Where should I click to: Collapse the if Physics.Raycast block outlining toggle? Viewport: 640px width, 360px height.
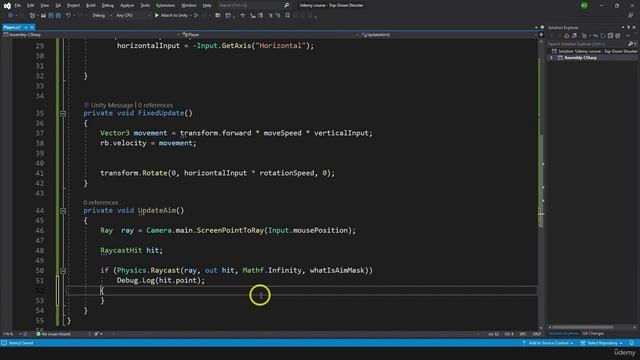pos(63,271)
